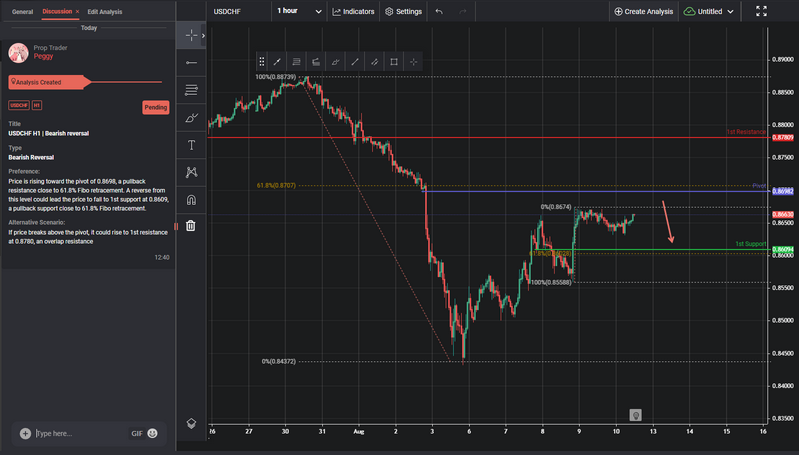Open chart Settings

tap(404, 11)
